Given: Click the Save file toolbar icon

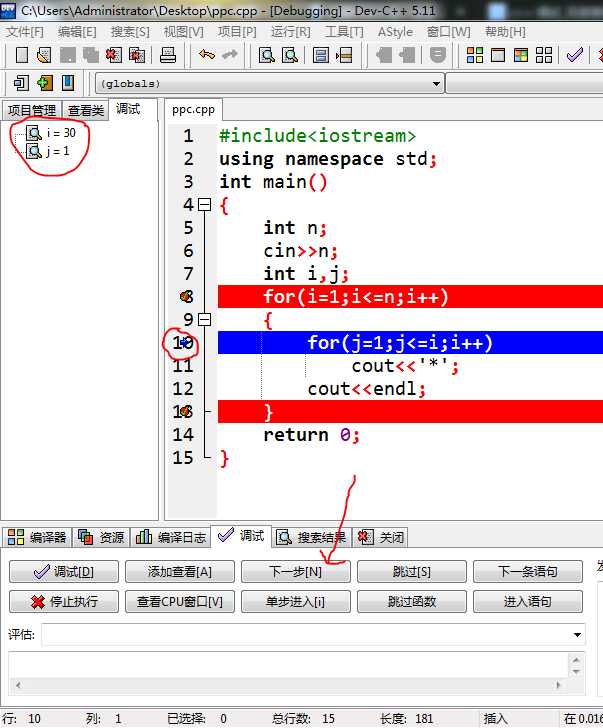Looking at the screenshot, I should coord(67,55).
